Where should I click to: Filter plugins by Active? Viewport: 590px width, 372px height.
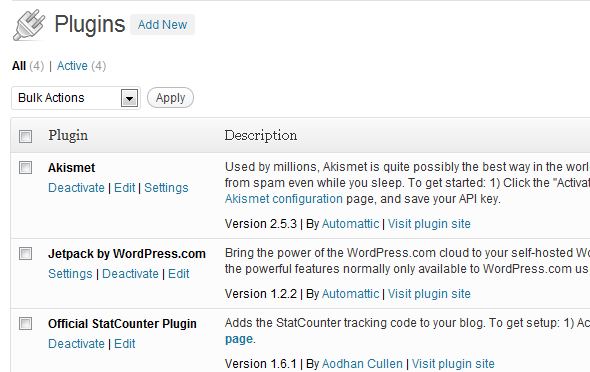[72, 66]
